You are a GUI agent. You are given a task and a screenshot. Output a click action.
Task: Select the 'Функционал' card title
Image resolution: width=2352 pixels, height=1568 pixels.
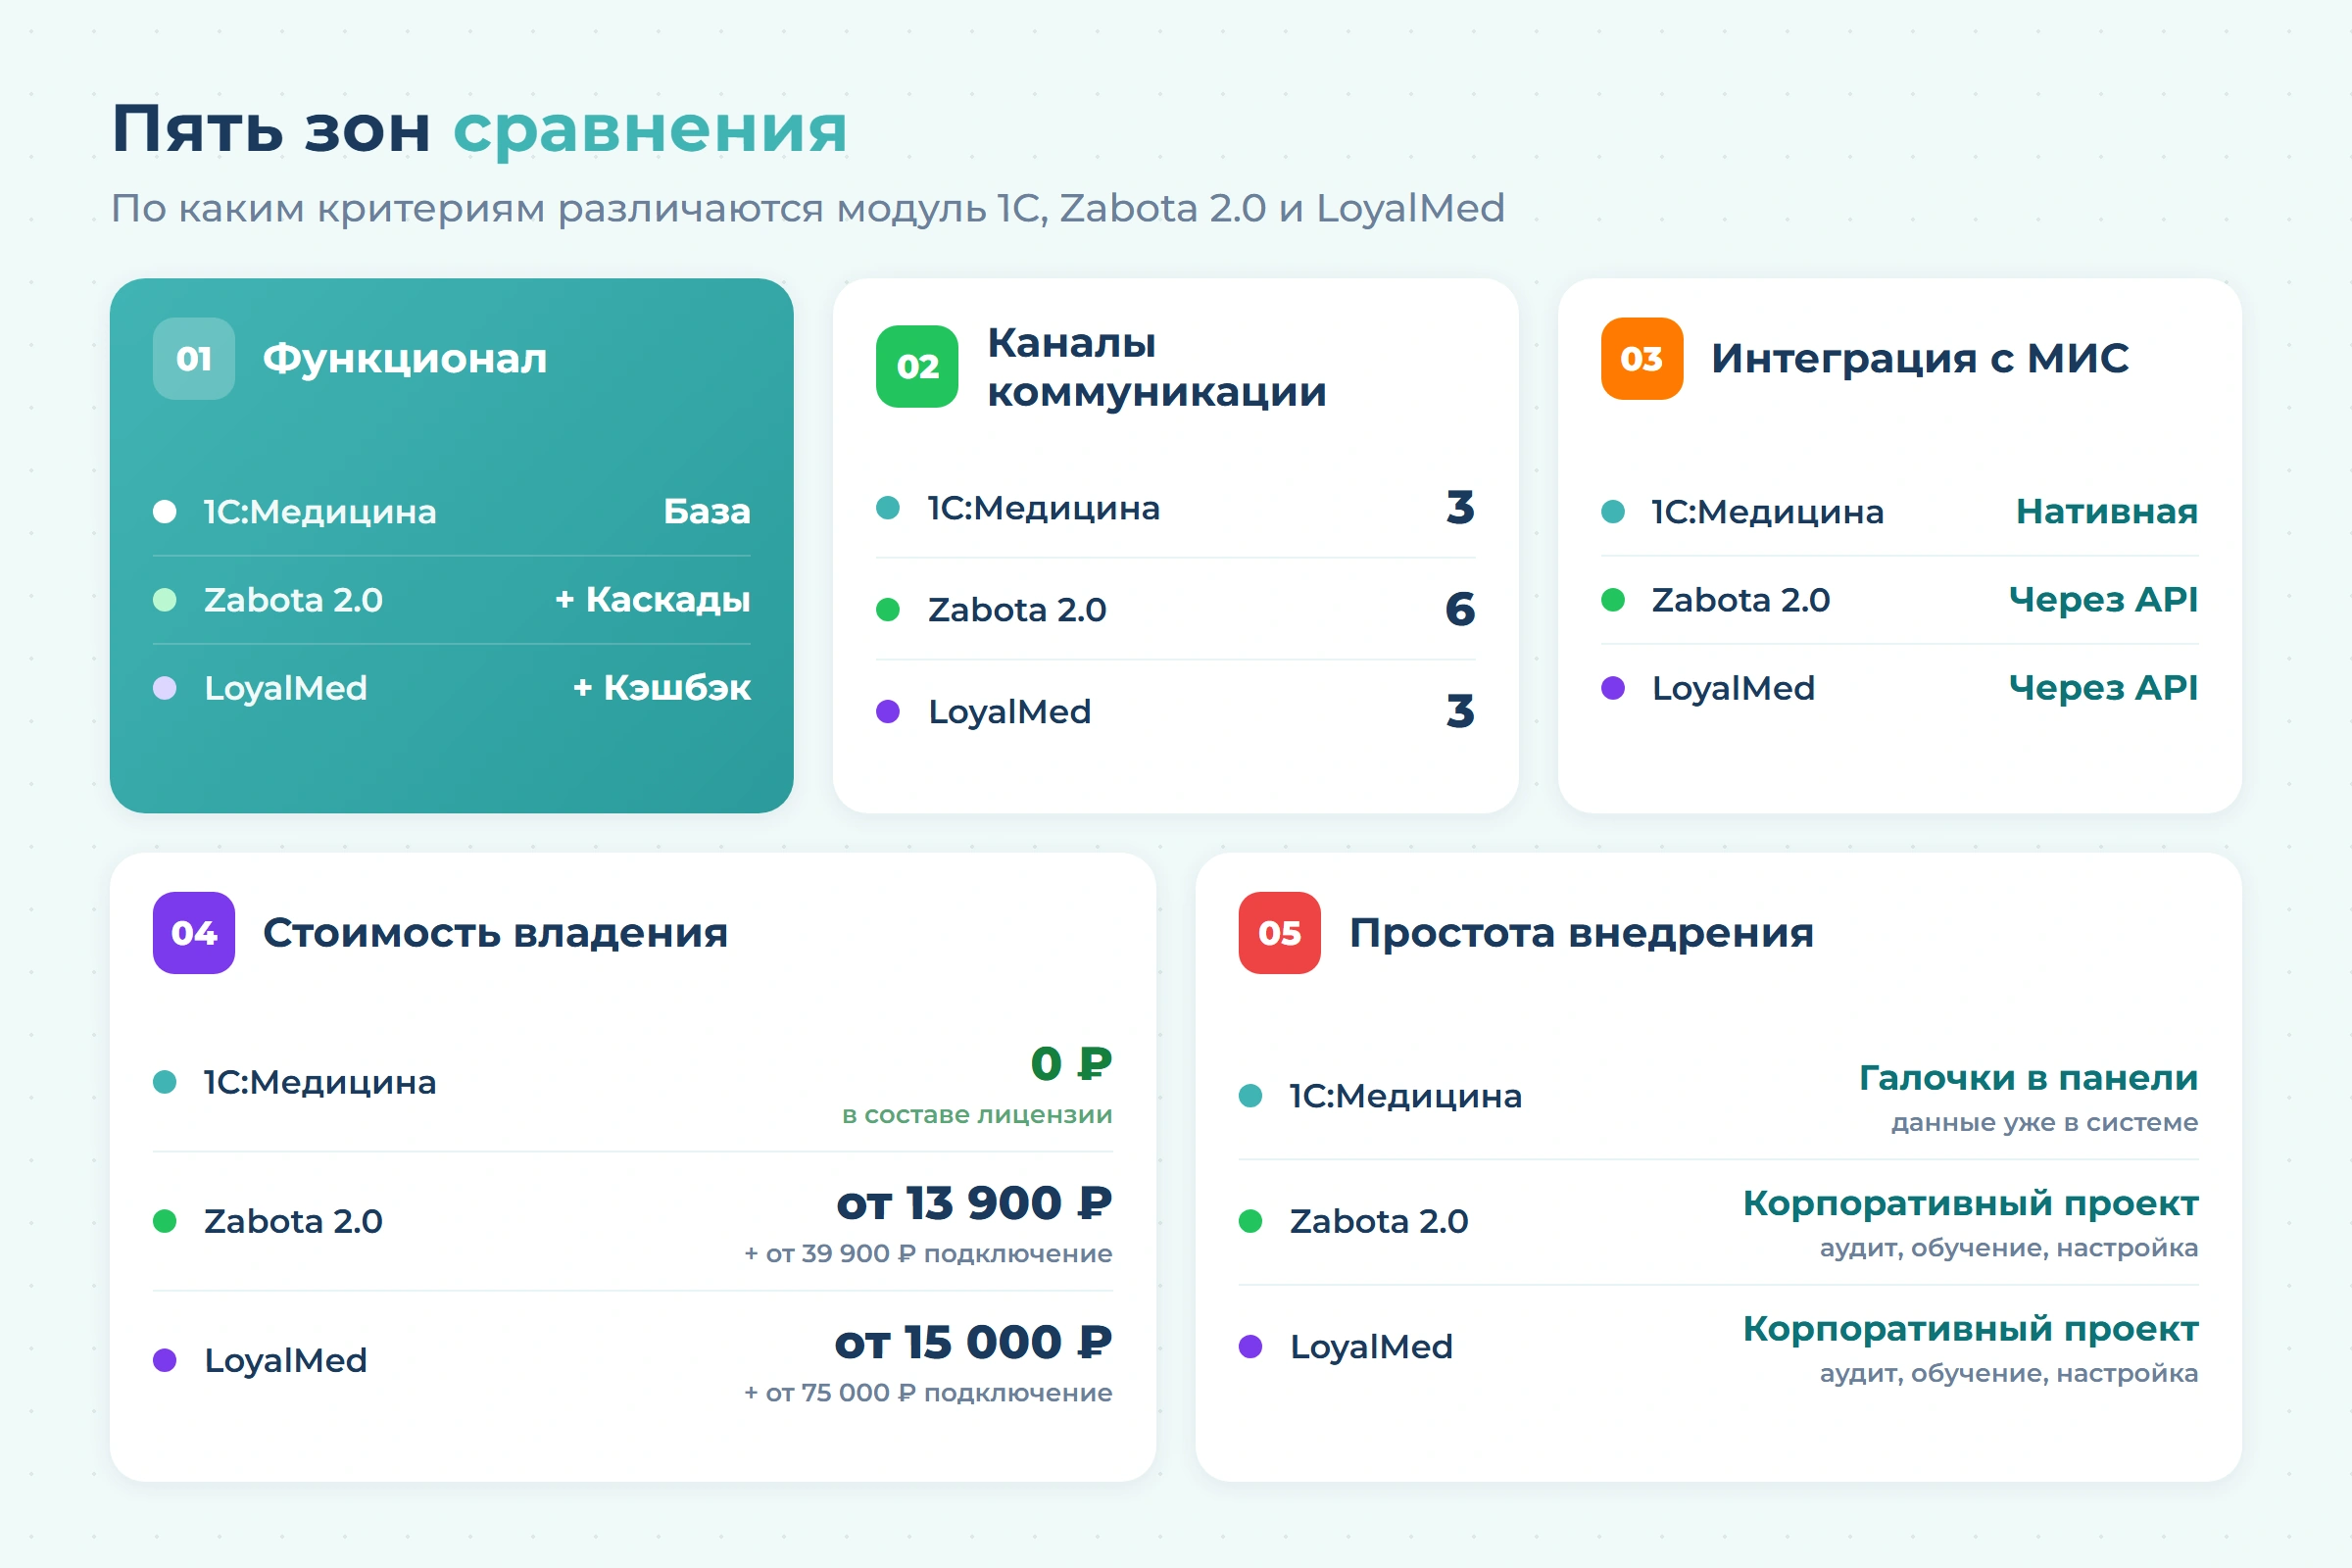tap(405, 359)
